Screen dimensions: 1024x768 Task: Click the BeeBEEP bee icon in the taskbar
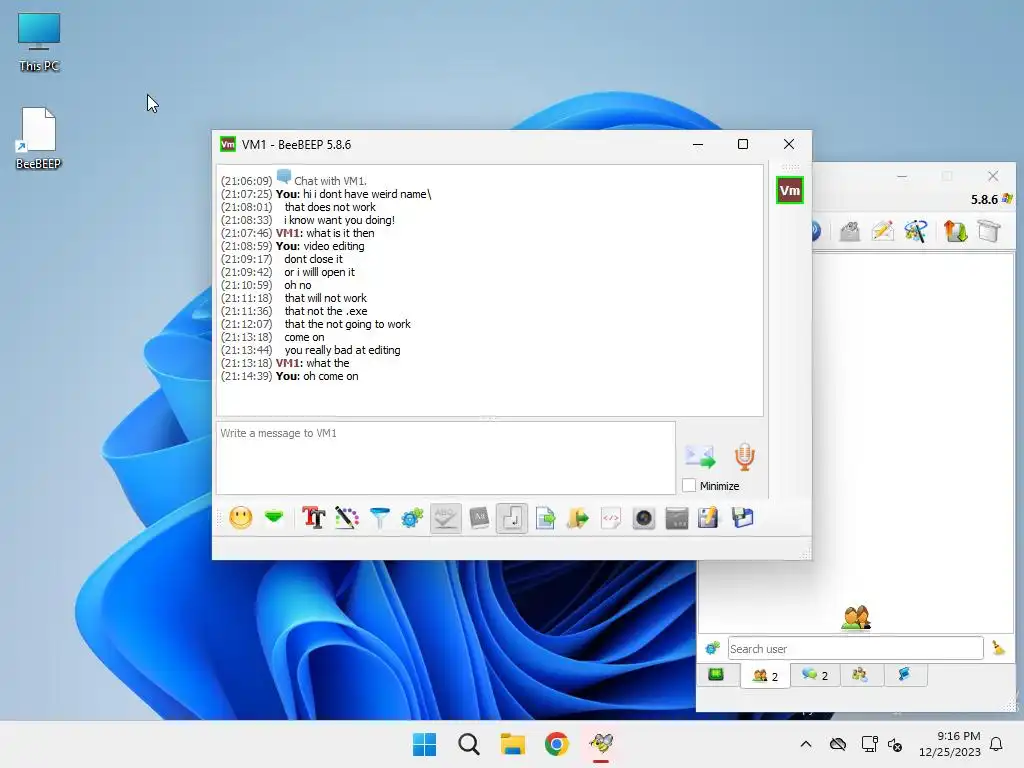[601, 744]
